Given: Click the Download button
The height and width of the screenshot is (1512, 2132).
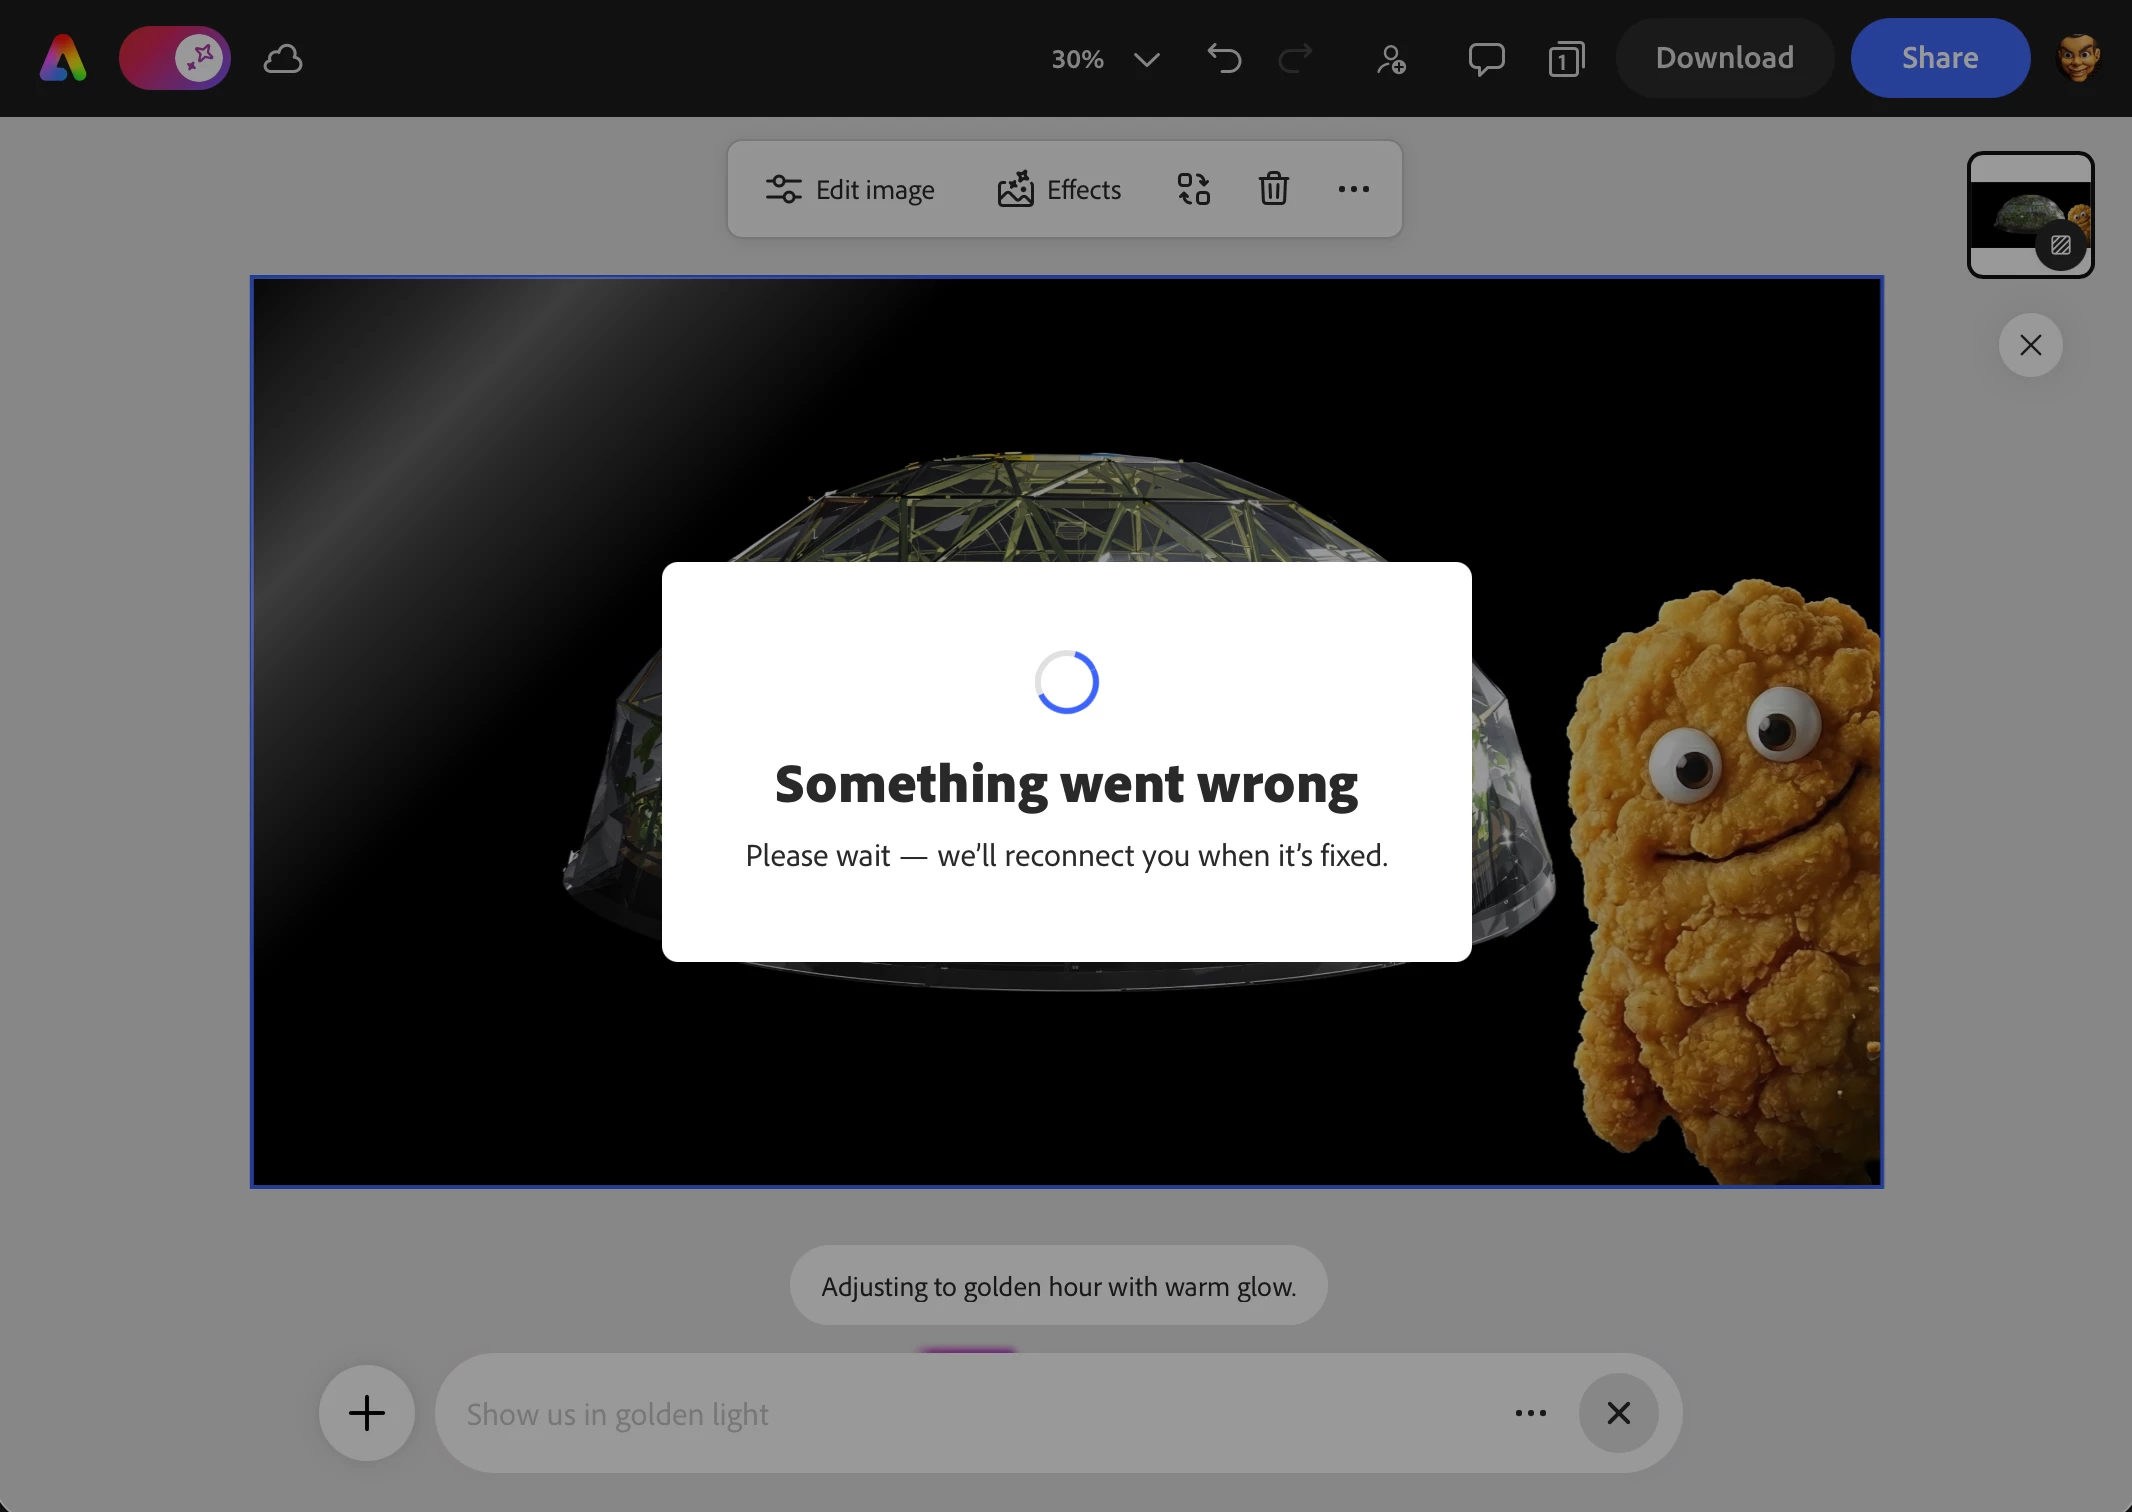Looking at the screenshot, I should pyautogui.click(x=1724, y=58).
